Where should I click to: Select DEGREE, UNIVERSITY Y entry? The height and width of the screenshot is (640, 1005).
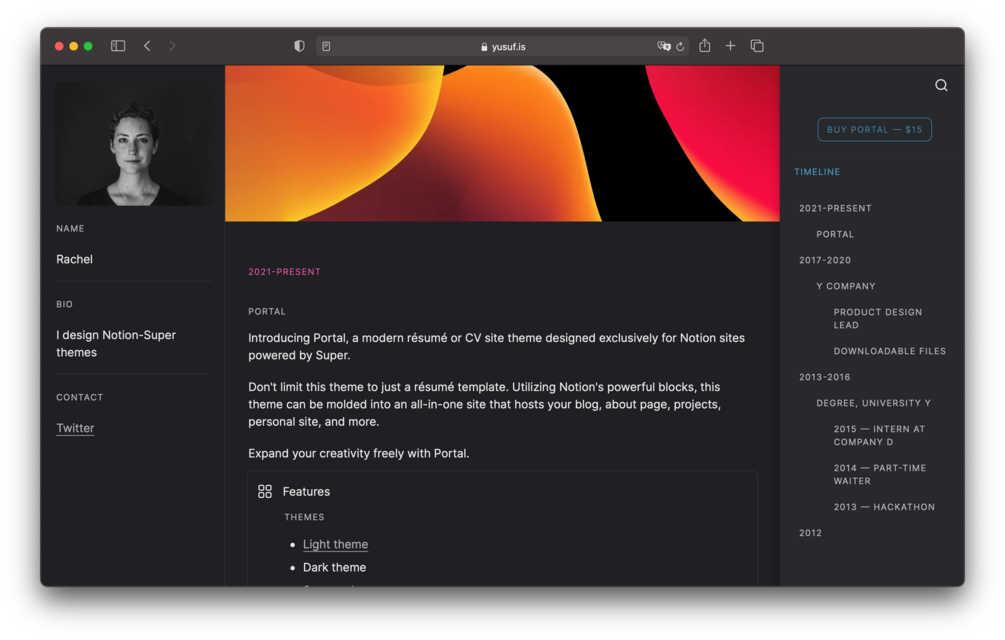tap(874, 403)
